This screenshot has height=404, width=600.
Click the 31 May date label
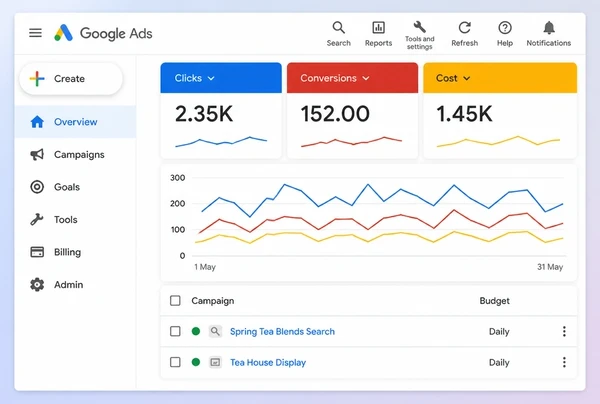(550, 267)
